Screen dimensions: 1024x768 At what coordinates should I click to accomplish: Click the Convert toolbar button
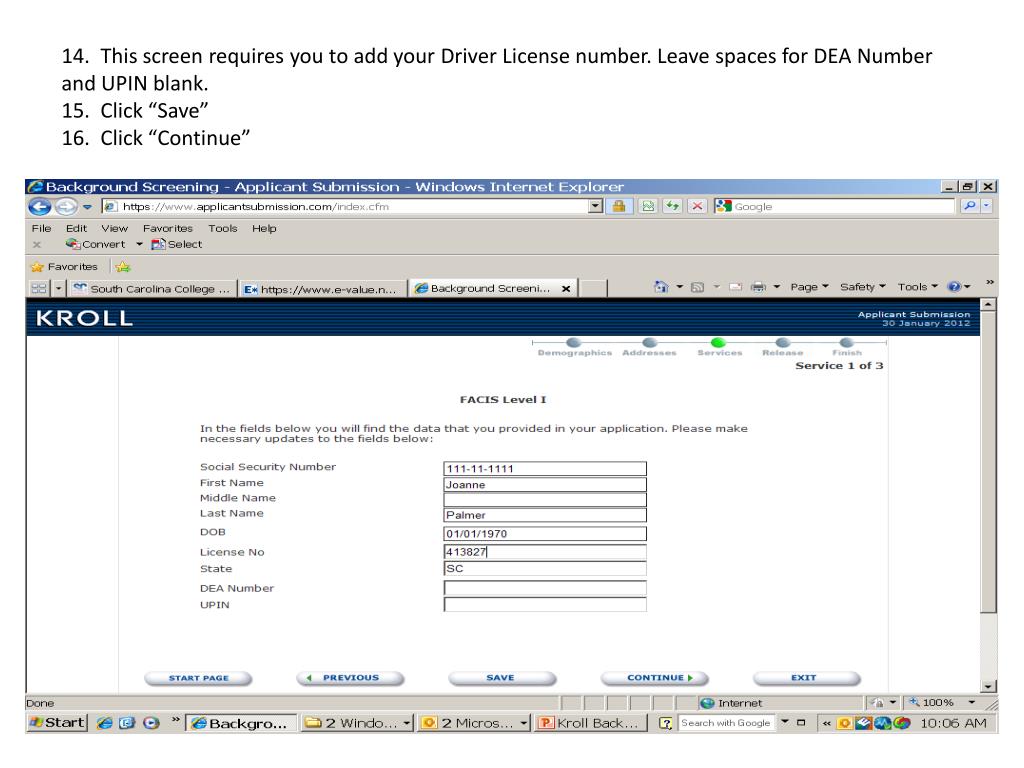(x=96, y=244)
